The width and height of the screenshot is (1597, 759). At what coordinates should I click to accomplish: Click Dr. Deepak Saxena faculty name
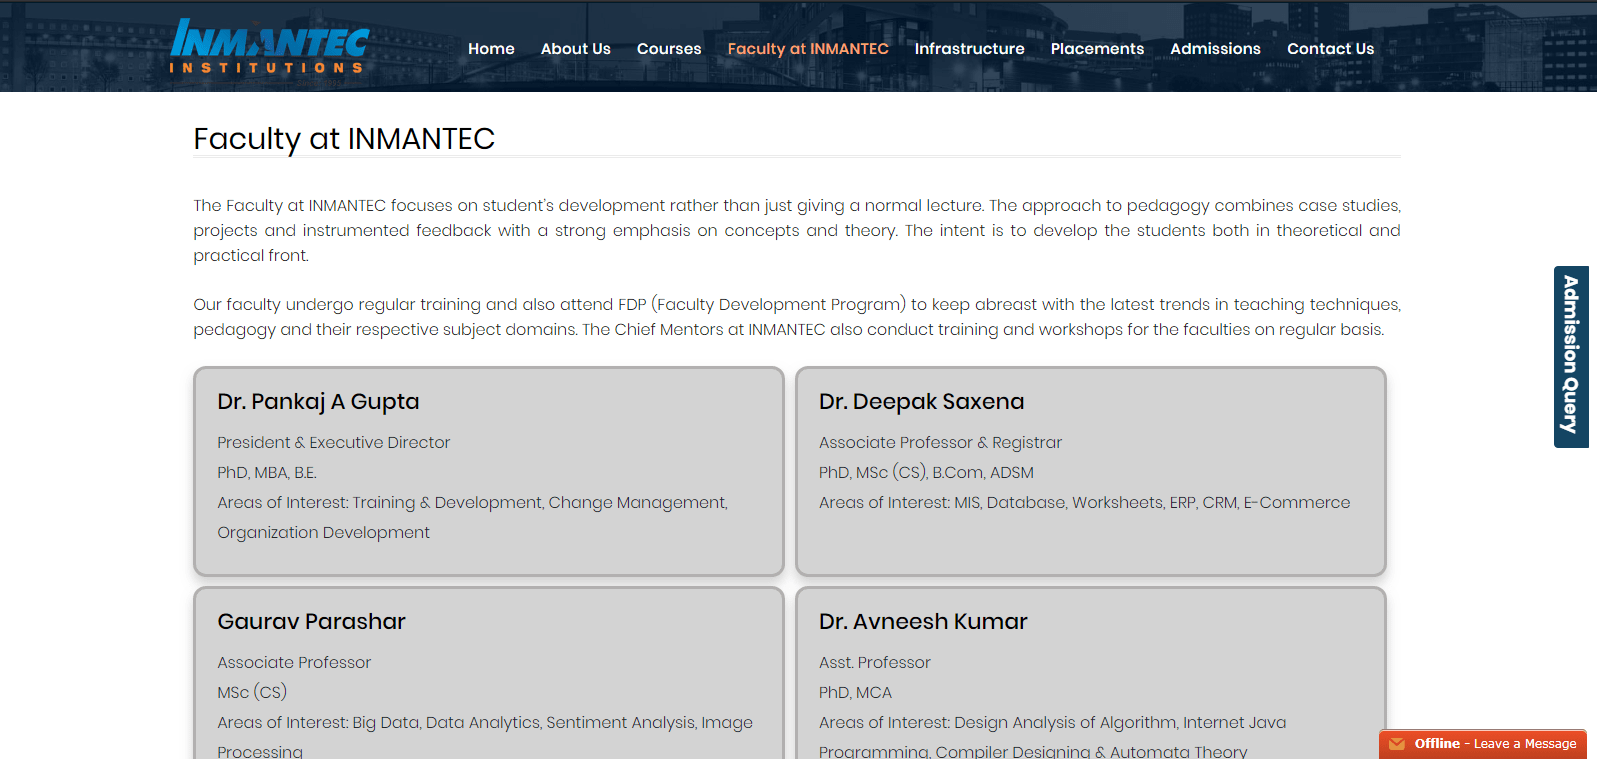[x=921, y=402]
